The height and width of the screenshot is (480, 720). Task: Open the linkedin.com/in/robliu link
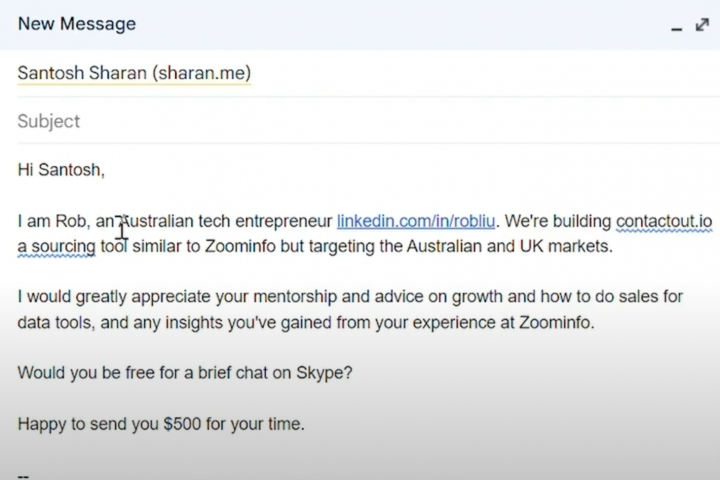coord(416,220)
